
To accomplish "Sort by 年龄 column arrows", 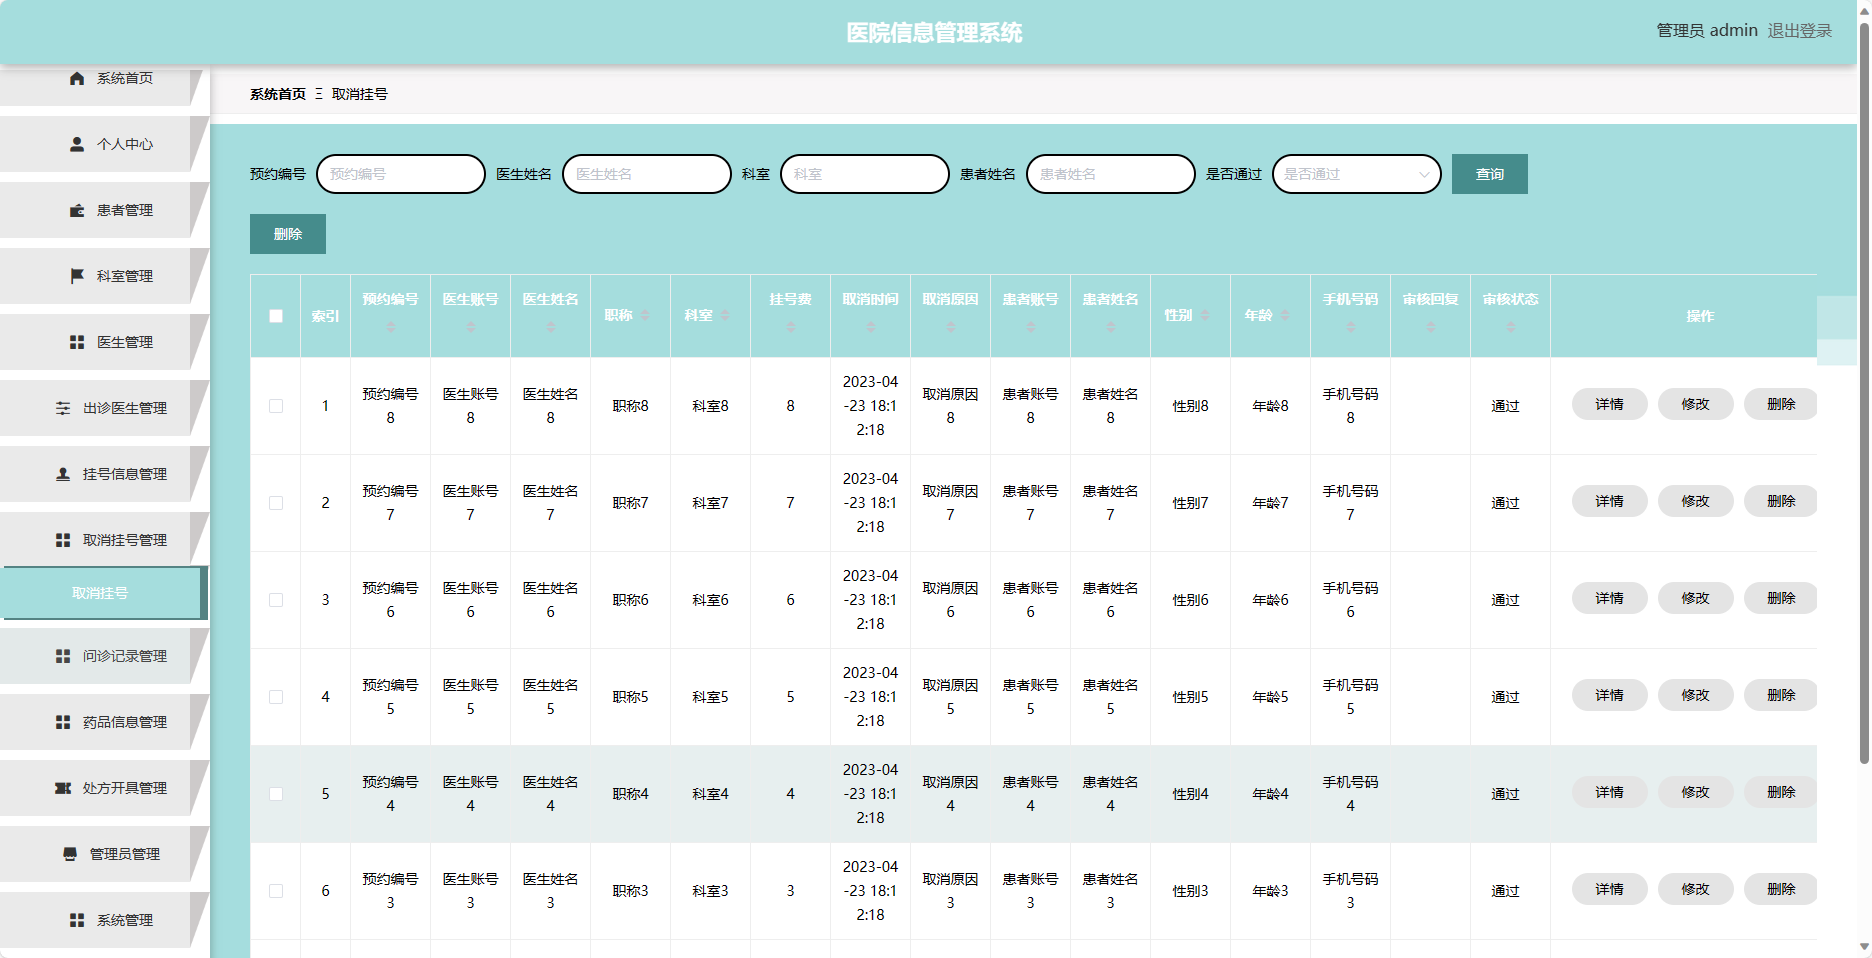I will [1285, 316].
